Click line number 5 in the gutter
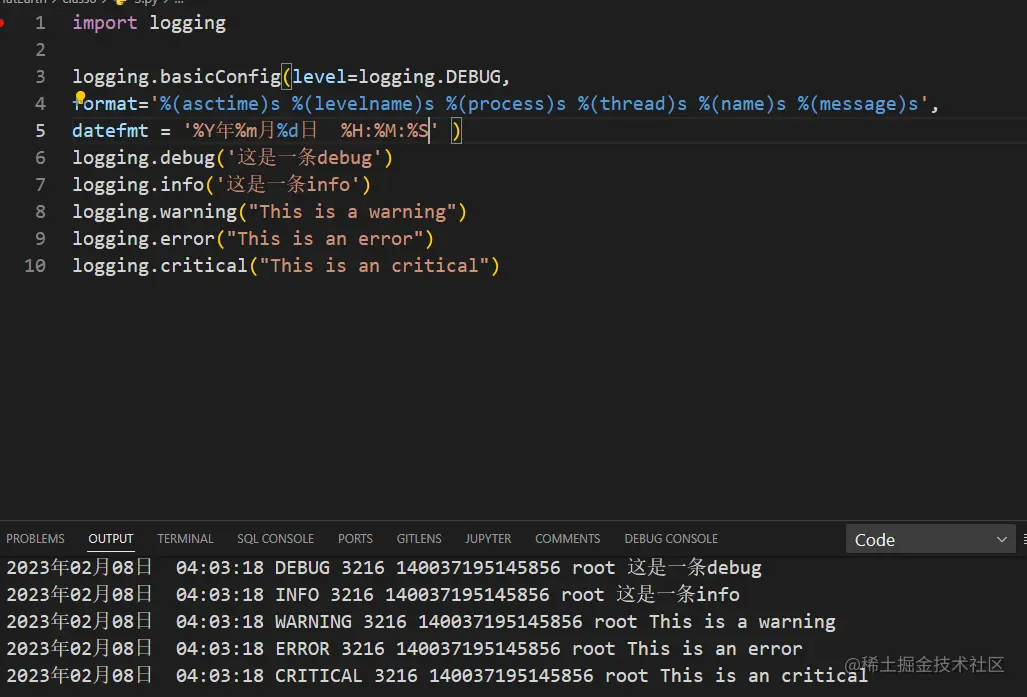 tap(40, 130)
